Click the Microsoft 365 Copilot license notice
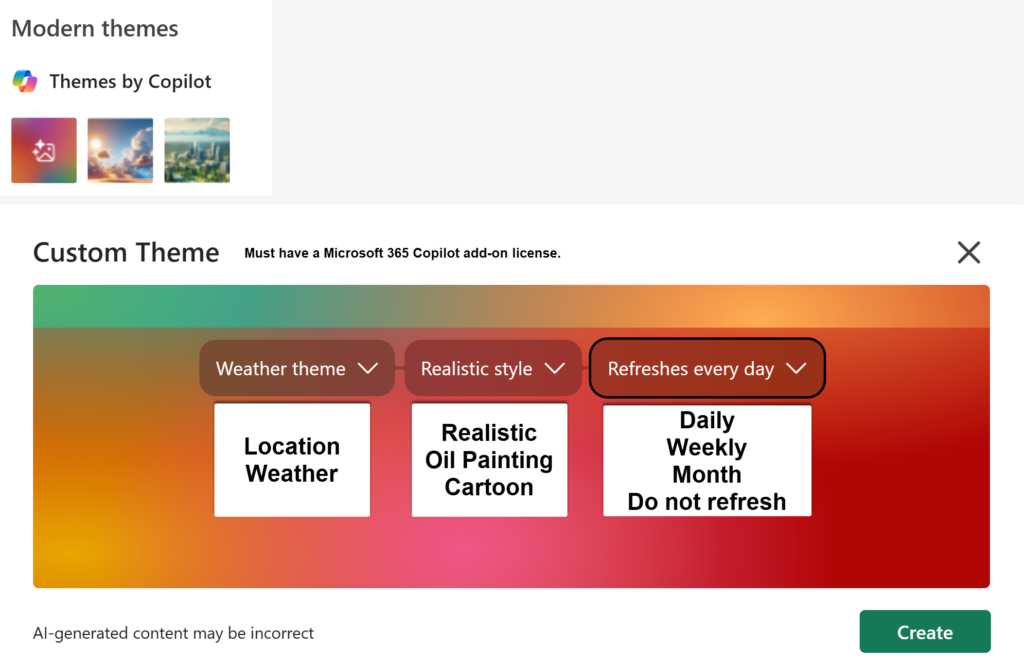Image resolution: width=1024 pixels, height=664 pixels. coord(402,253)
